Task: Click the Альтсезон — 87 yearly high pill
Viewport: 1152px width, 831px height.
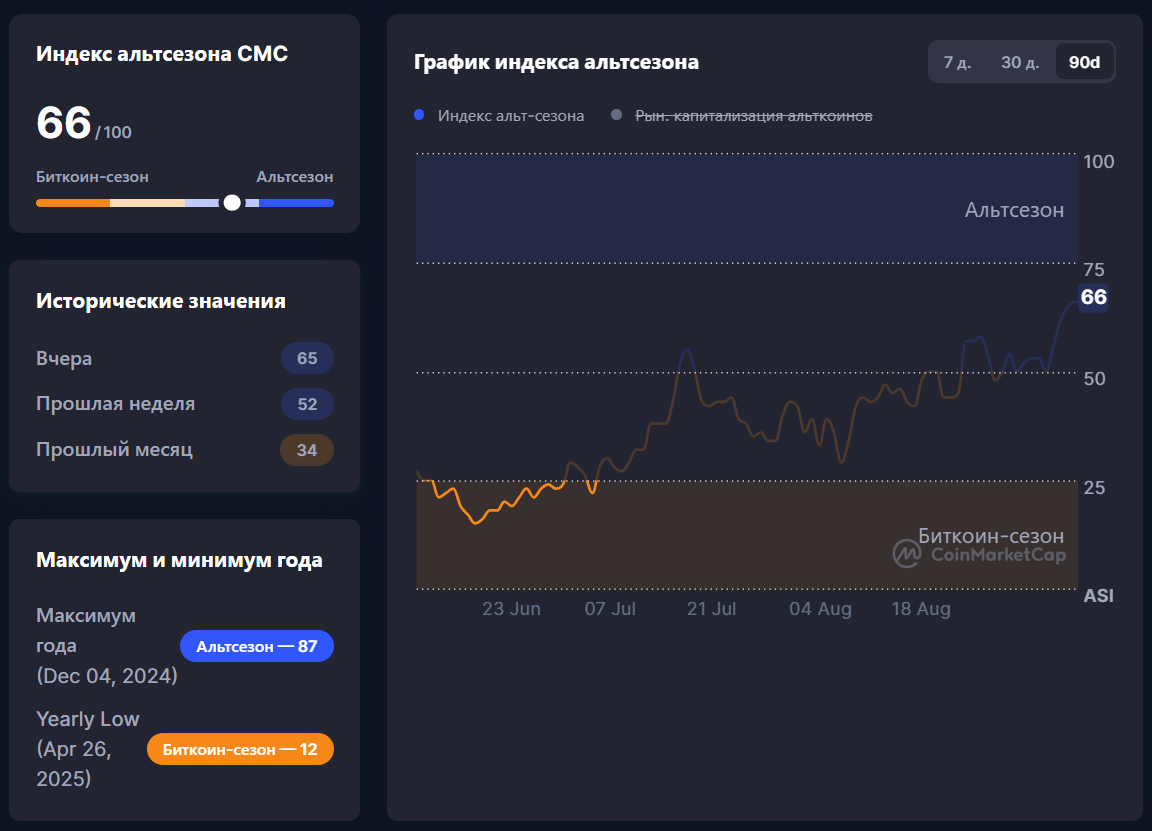Action: tap(257, 647)
